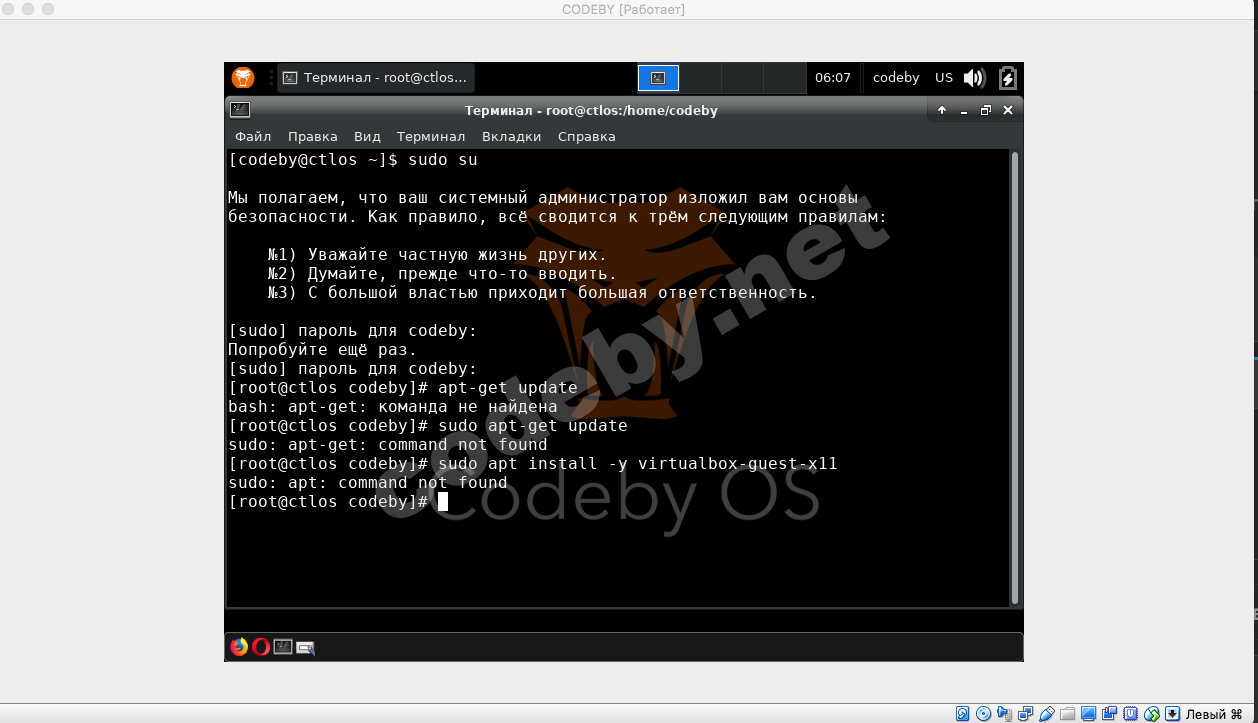The width and height of the screenshot is (1258, 723).
Task: Open the Справка menu
Action: (586, 137)
